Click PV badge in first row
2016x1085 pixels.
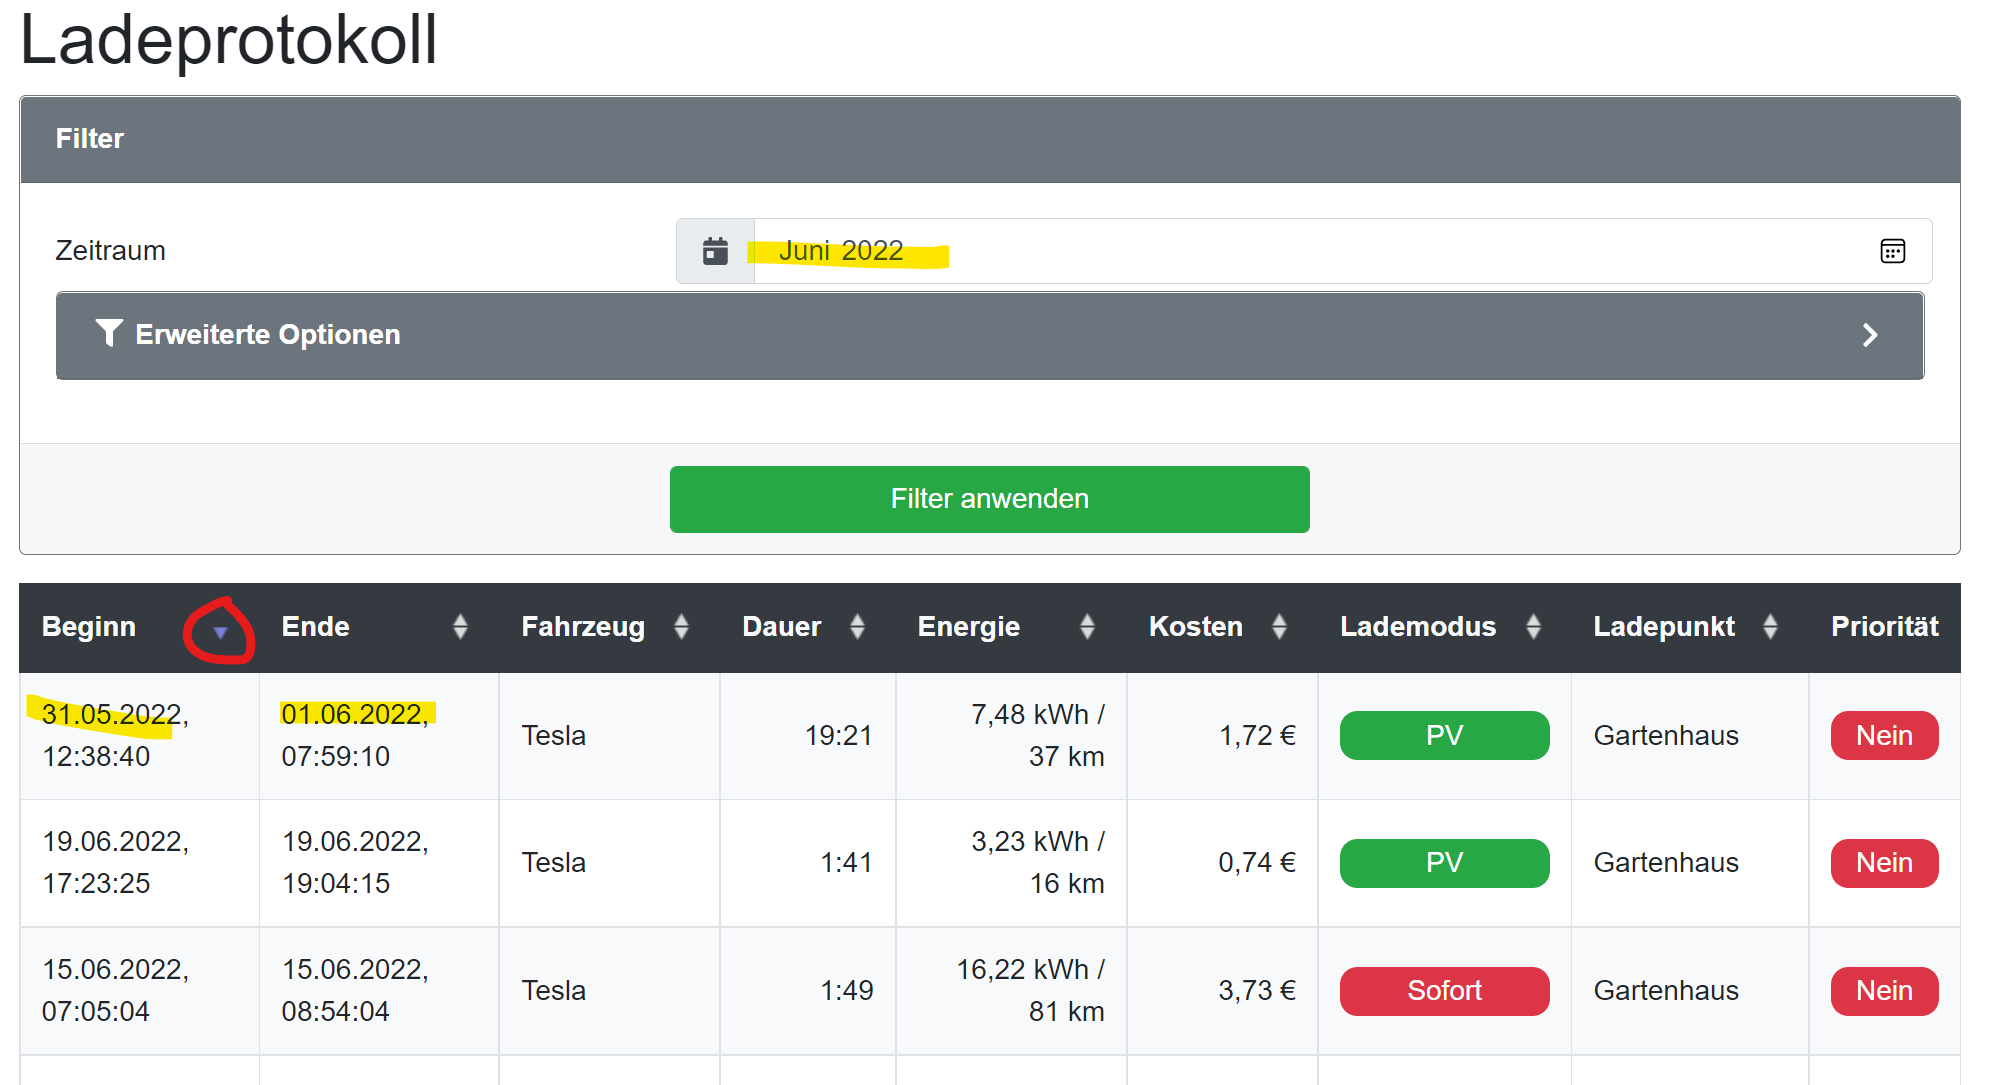tap(1444, 736)
